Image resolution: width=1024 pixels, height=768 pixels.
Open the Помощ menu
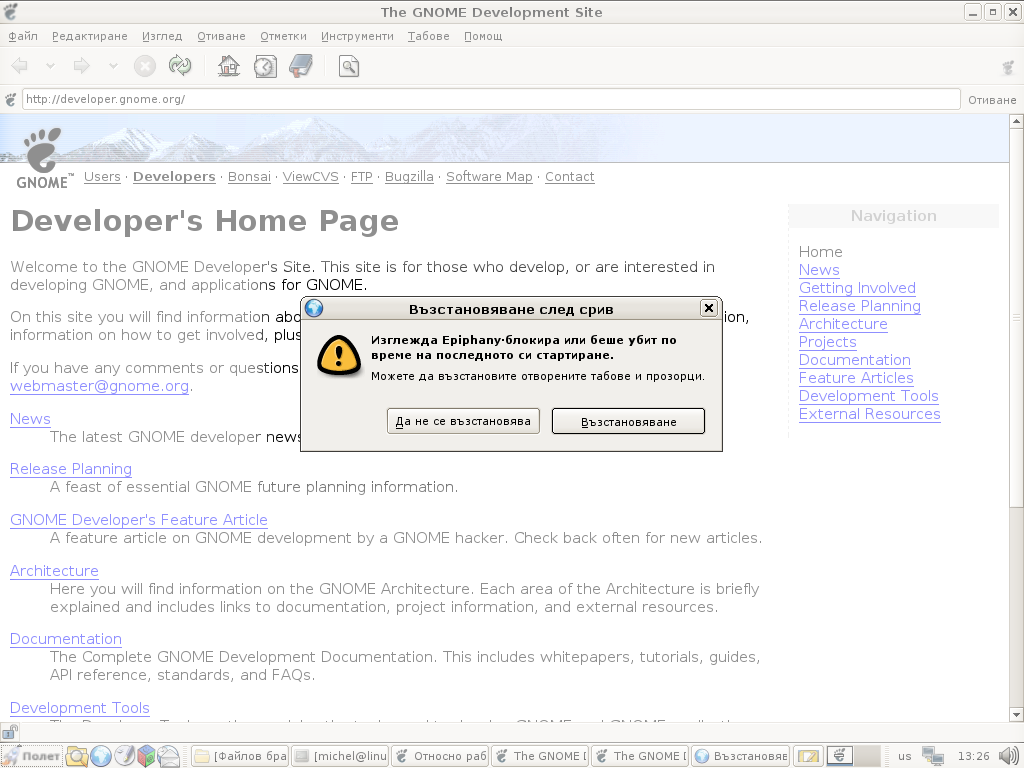(483, 37)
